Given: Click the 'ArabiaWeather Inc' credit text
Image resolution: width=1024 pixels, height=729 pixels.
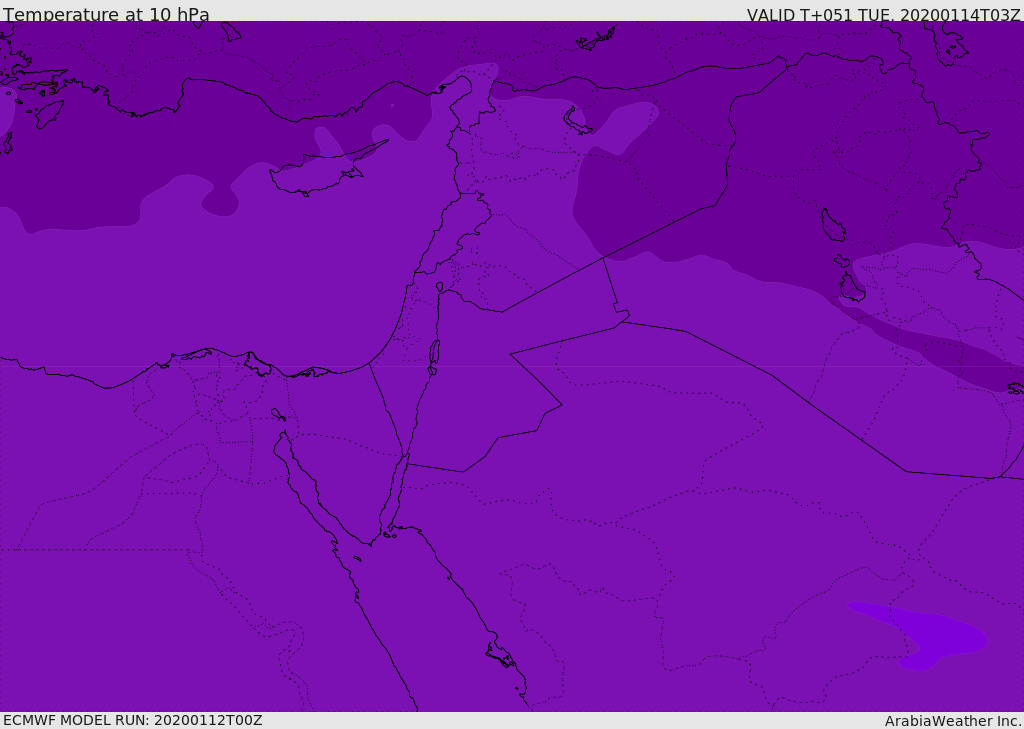Looking at the screenshot, I should [x=951, y=721].
